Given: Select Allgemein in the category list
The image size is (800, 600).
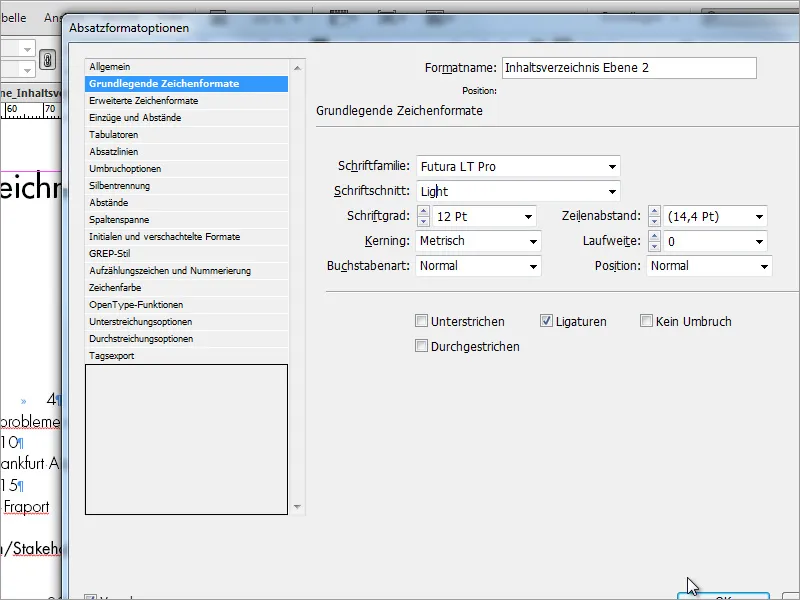Looking at the screenshot, I should [x=186, y=67].
